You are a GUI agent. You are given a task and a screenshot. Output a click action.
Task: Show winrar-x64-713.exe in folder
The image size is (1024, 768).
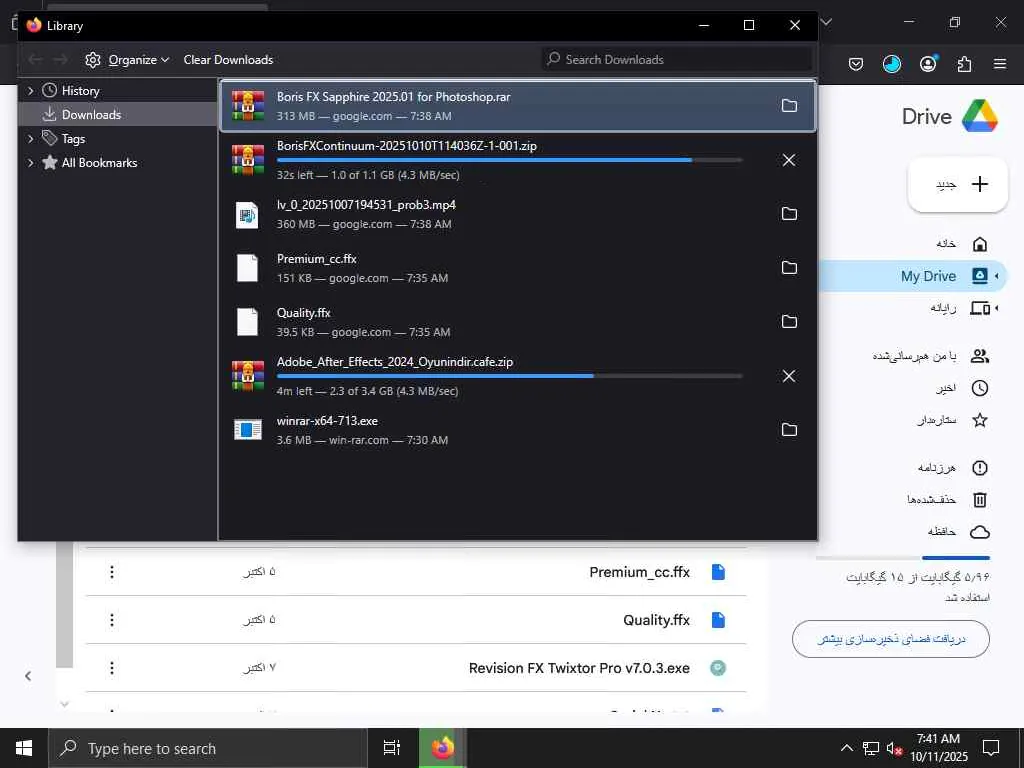(789, 430)
